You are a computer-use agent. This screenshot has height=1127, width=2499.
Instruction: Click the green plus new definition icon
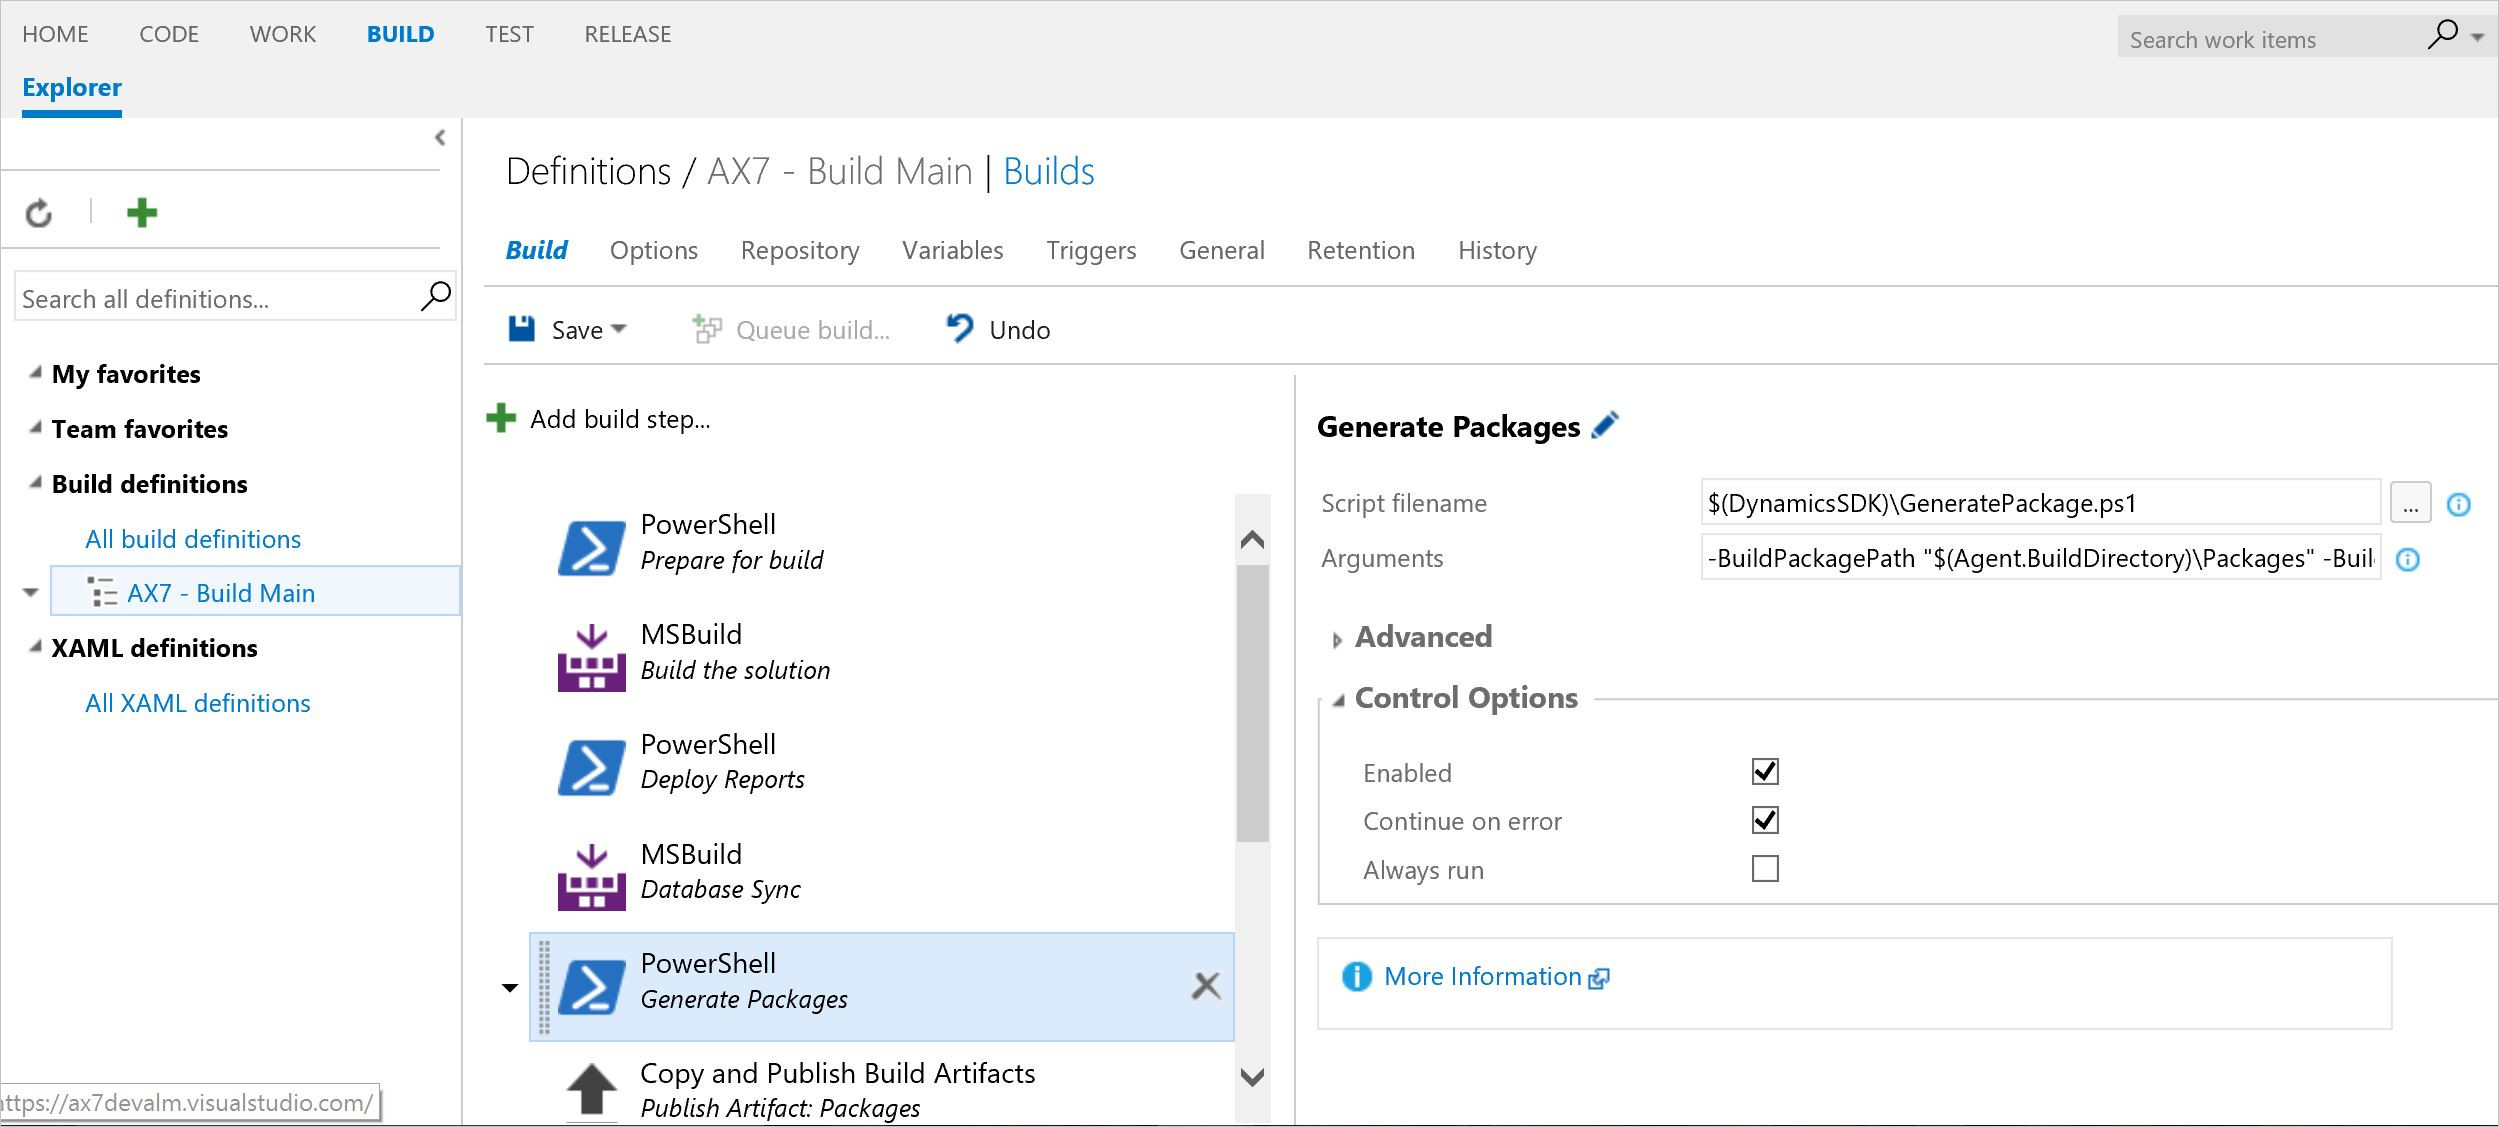click(x=142, y=212)
